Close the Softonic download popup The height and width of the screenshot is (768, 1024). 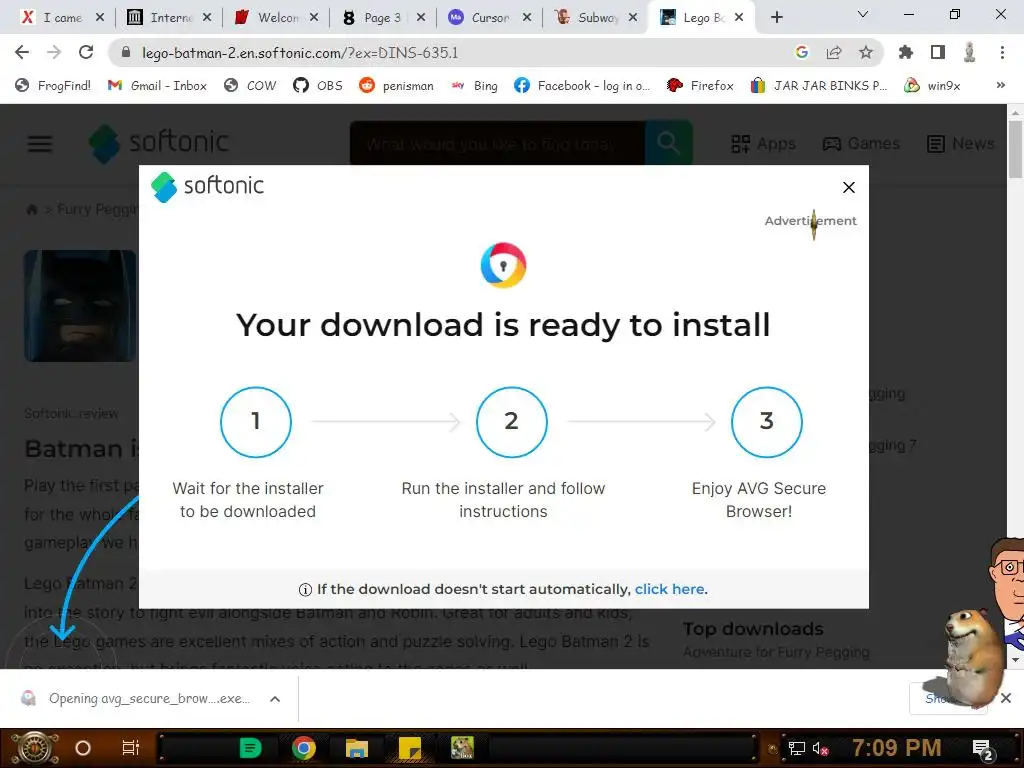tap(848, 187)
